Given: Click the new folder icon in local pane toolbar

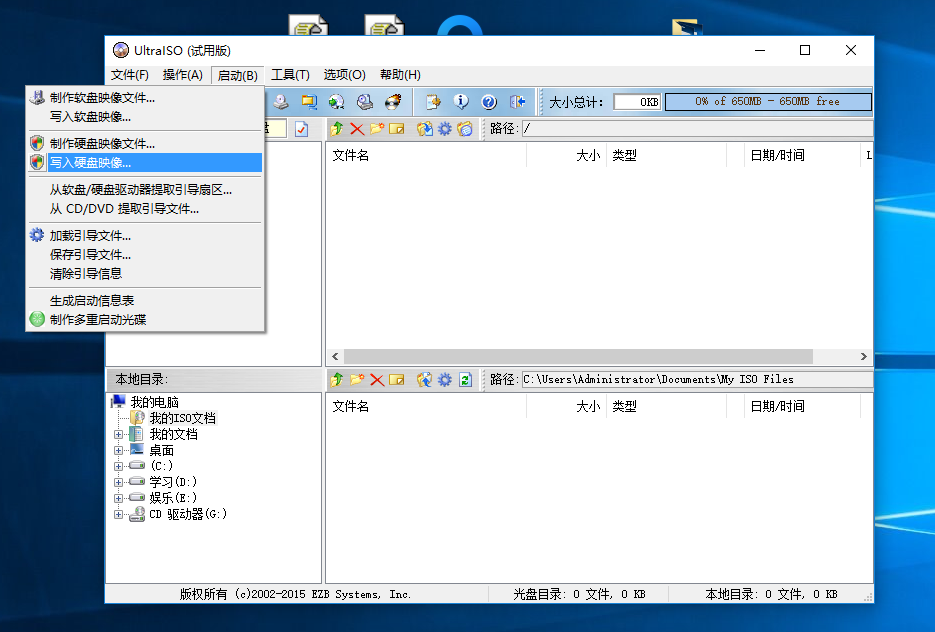Looking at the screenshot, I should tap(357, 380).
